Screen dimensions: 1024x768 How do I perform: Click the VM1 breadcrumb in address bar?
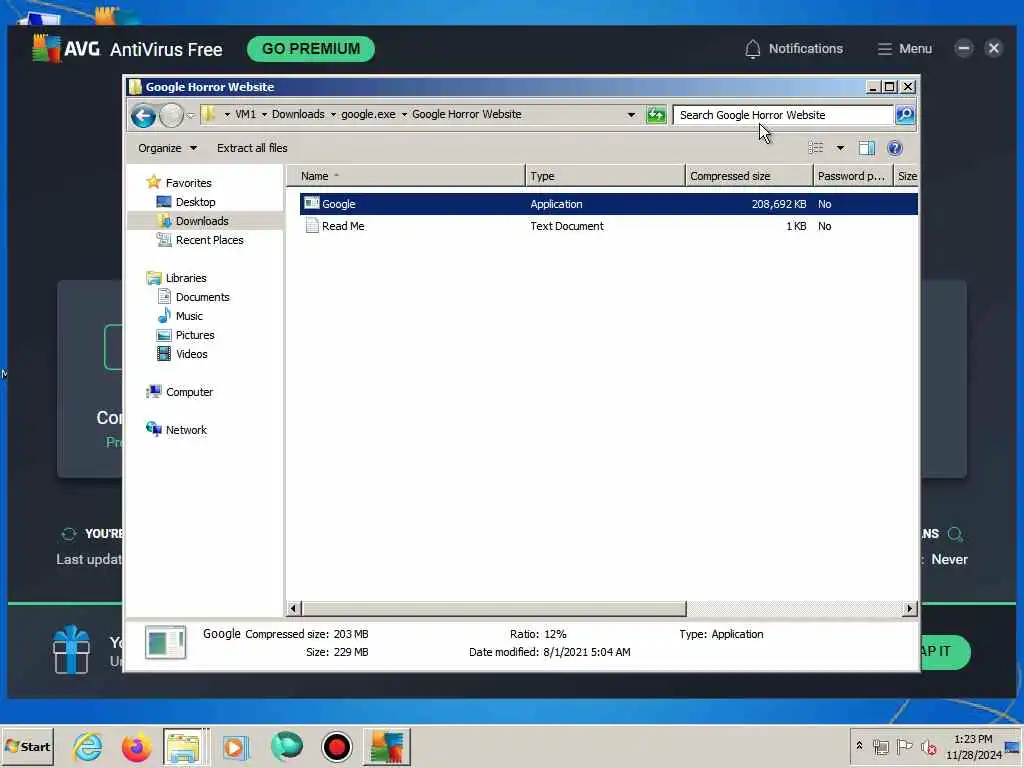click(245, 114)
